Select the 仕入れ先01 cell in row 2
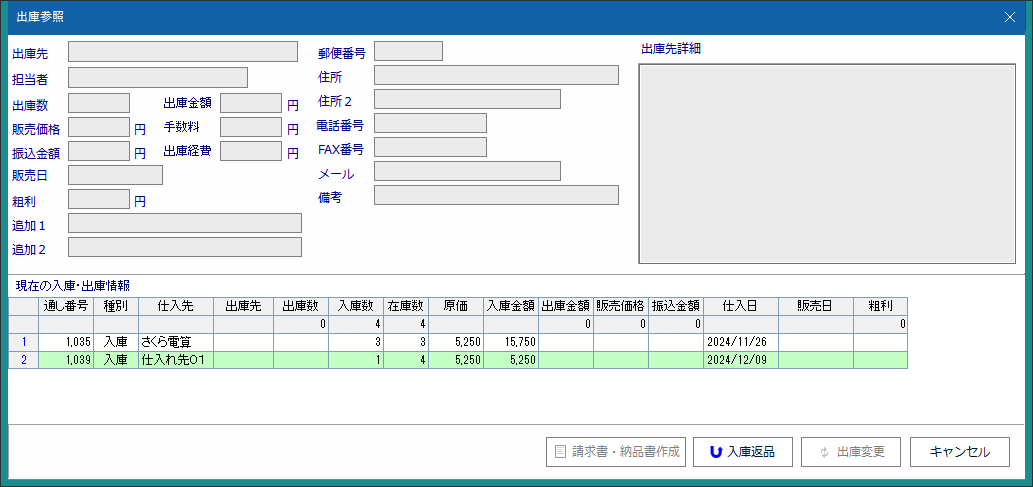Screen dimensions: 1033x487 tap(176, 360)
